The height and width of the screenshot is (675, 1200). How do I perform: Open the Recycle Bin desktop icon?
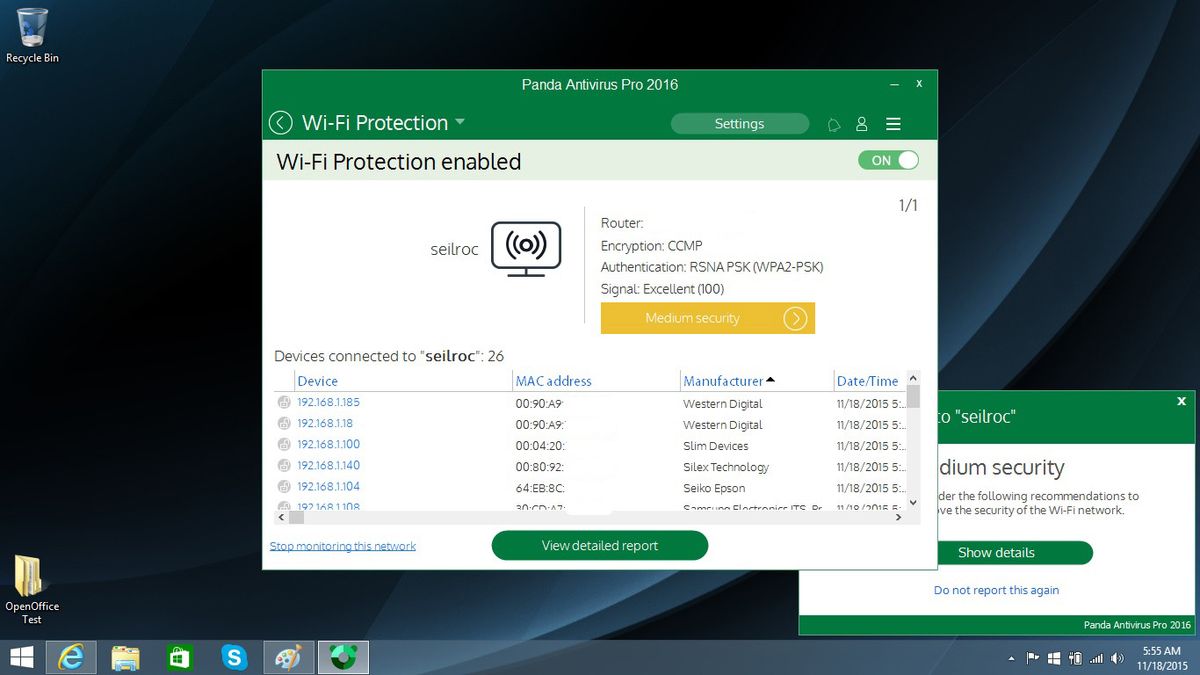pyautogui.click(x=32, y=36)
